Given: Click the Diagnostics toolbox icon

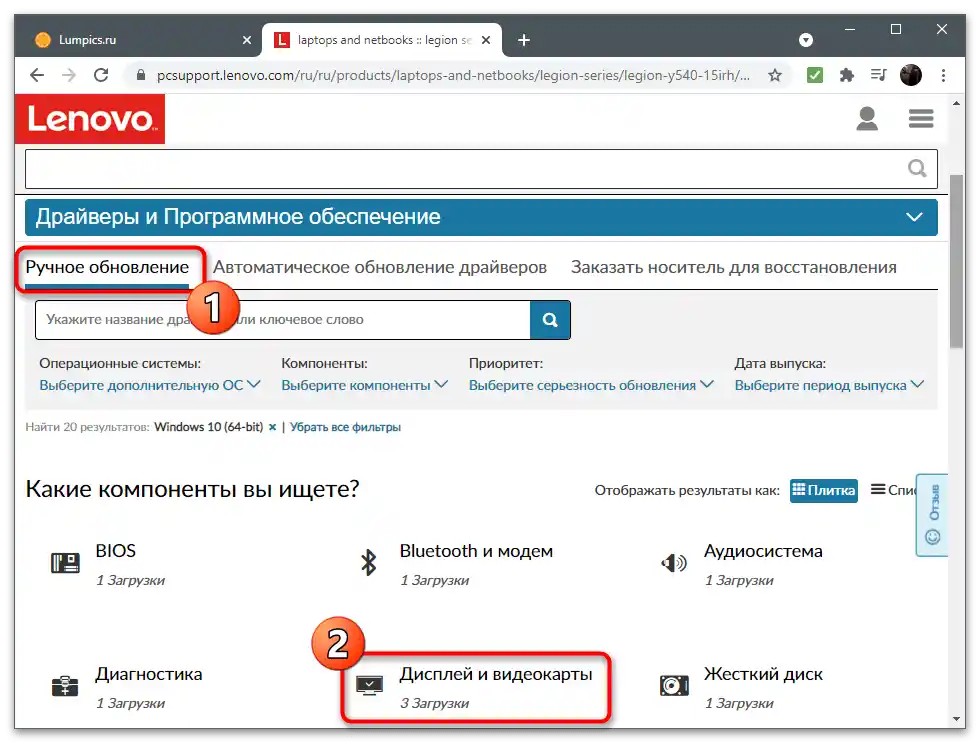Looking at the screenshot, I should [x=65, y=686].
